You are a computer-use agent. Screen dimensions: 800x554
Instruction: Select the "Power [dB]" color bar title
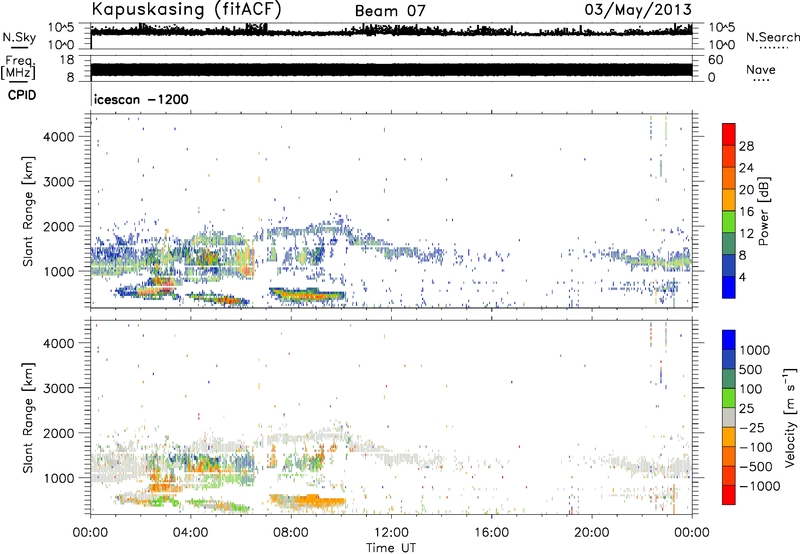point(763,211)
